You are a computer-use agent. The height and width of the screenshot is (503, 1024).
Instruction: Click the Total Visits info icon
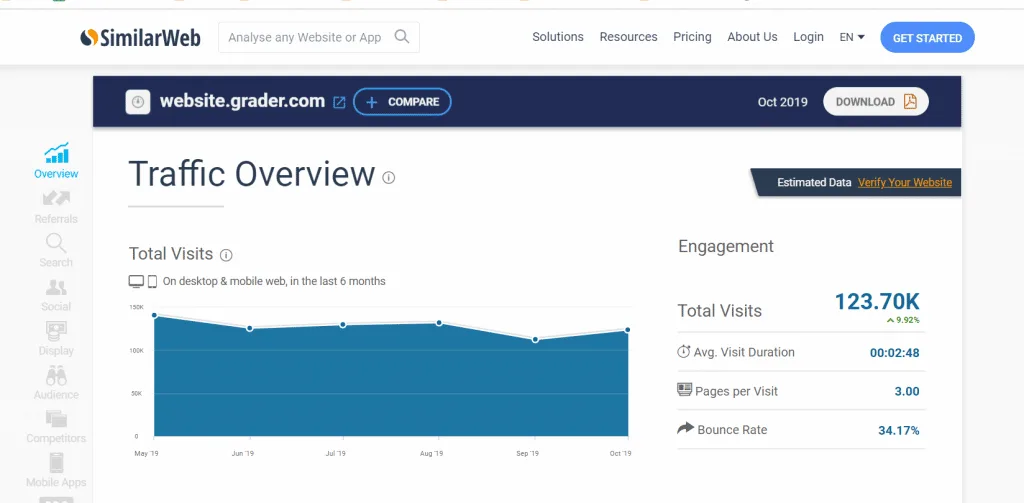[x=226, y=255]
